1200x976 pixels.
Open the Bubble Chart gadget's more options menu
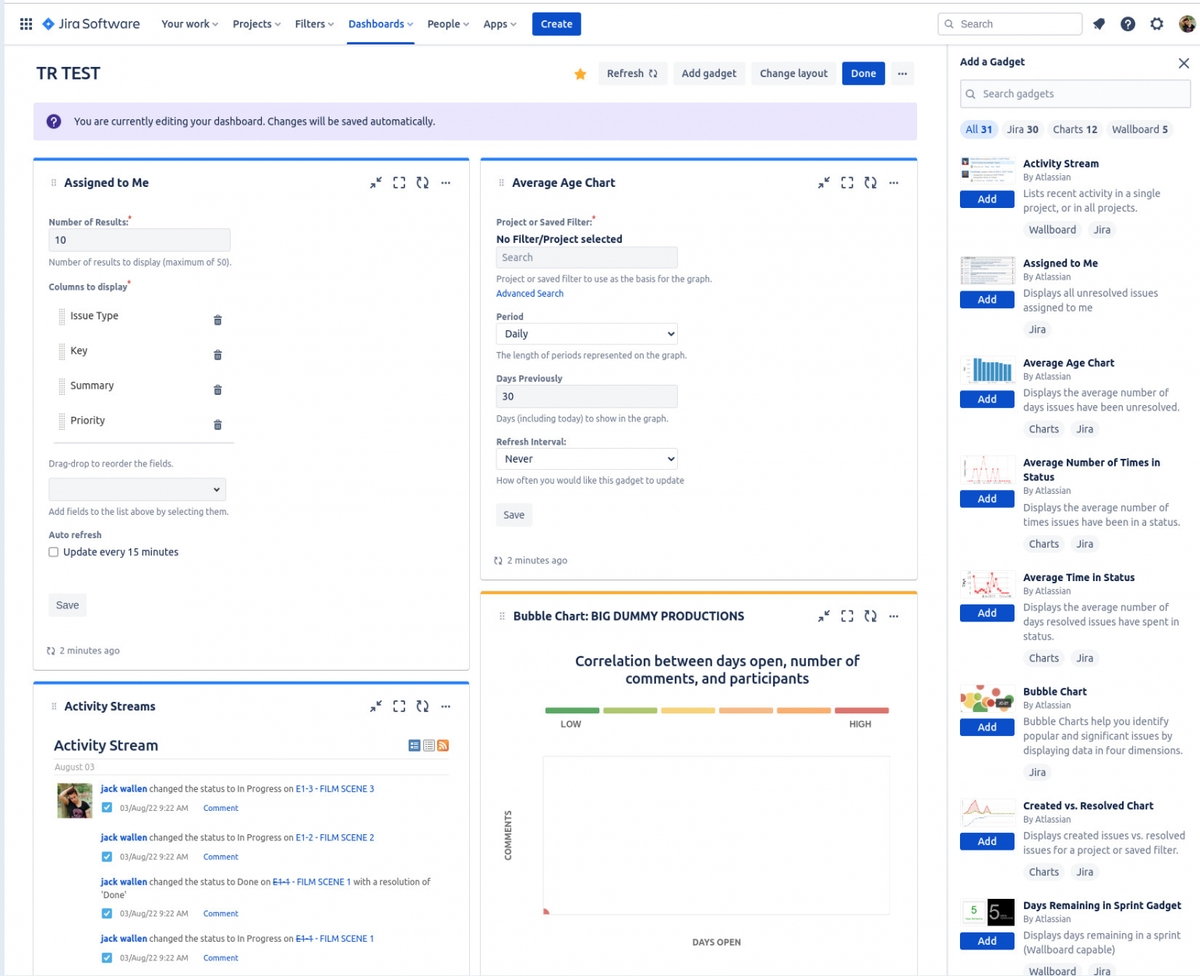tap(893, 616)
